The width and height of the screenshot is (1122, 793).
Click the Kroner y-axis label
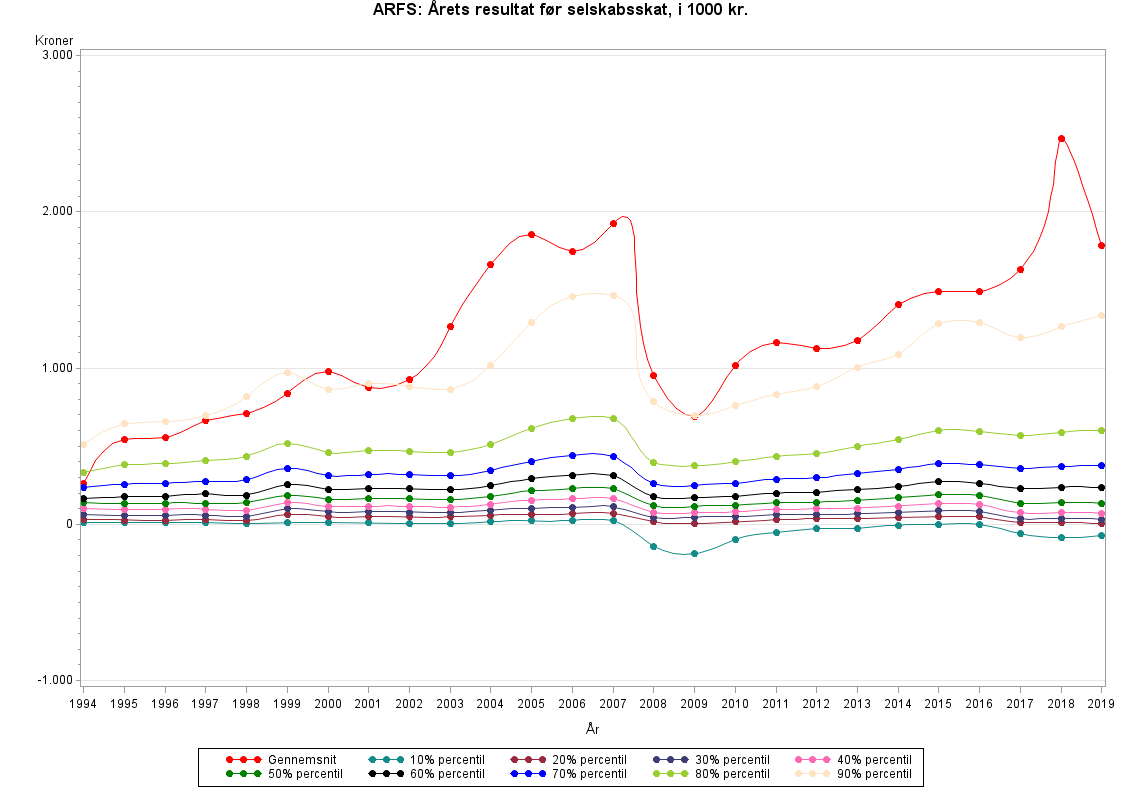click(x=54, y=40)
